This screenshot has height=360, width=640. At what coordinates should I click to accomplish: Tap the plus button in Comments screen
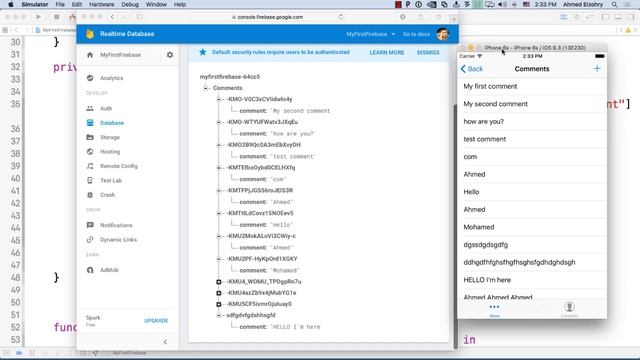(597, 69)
